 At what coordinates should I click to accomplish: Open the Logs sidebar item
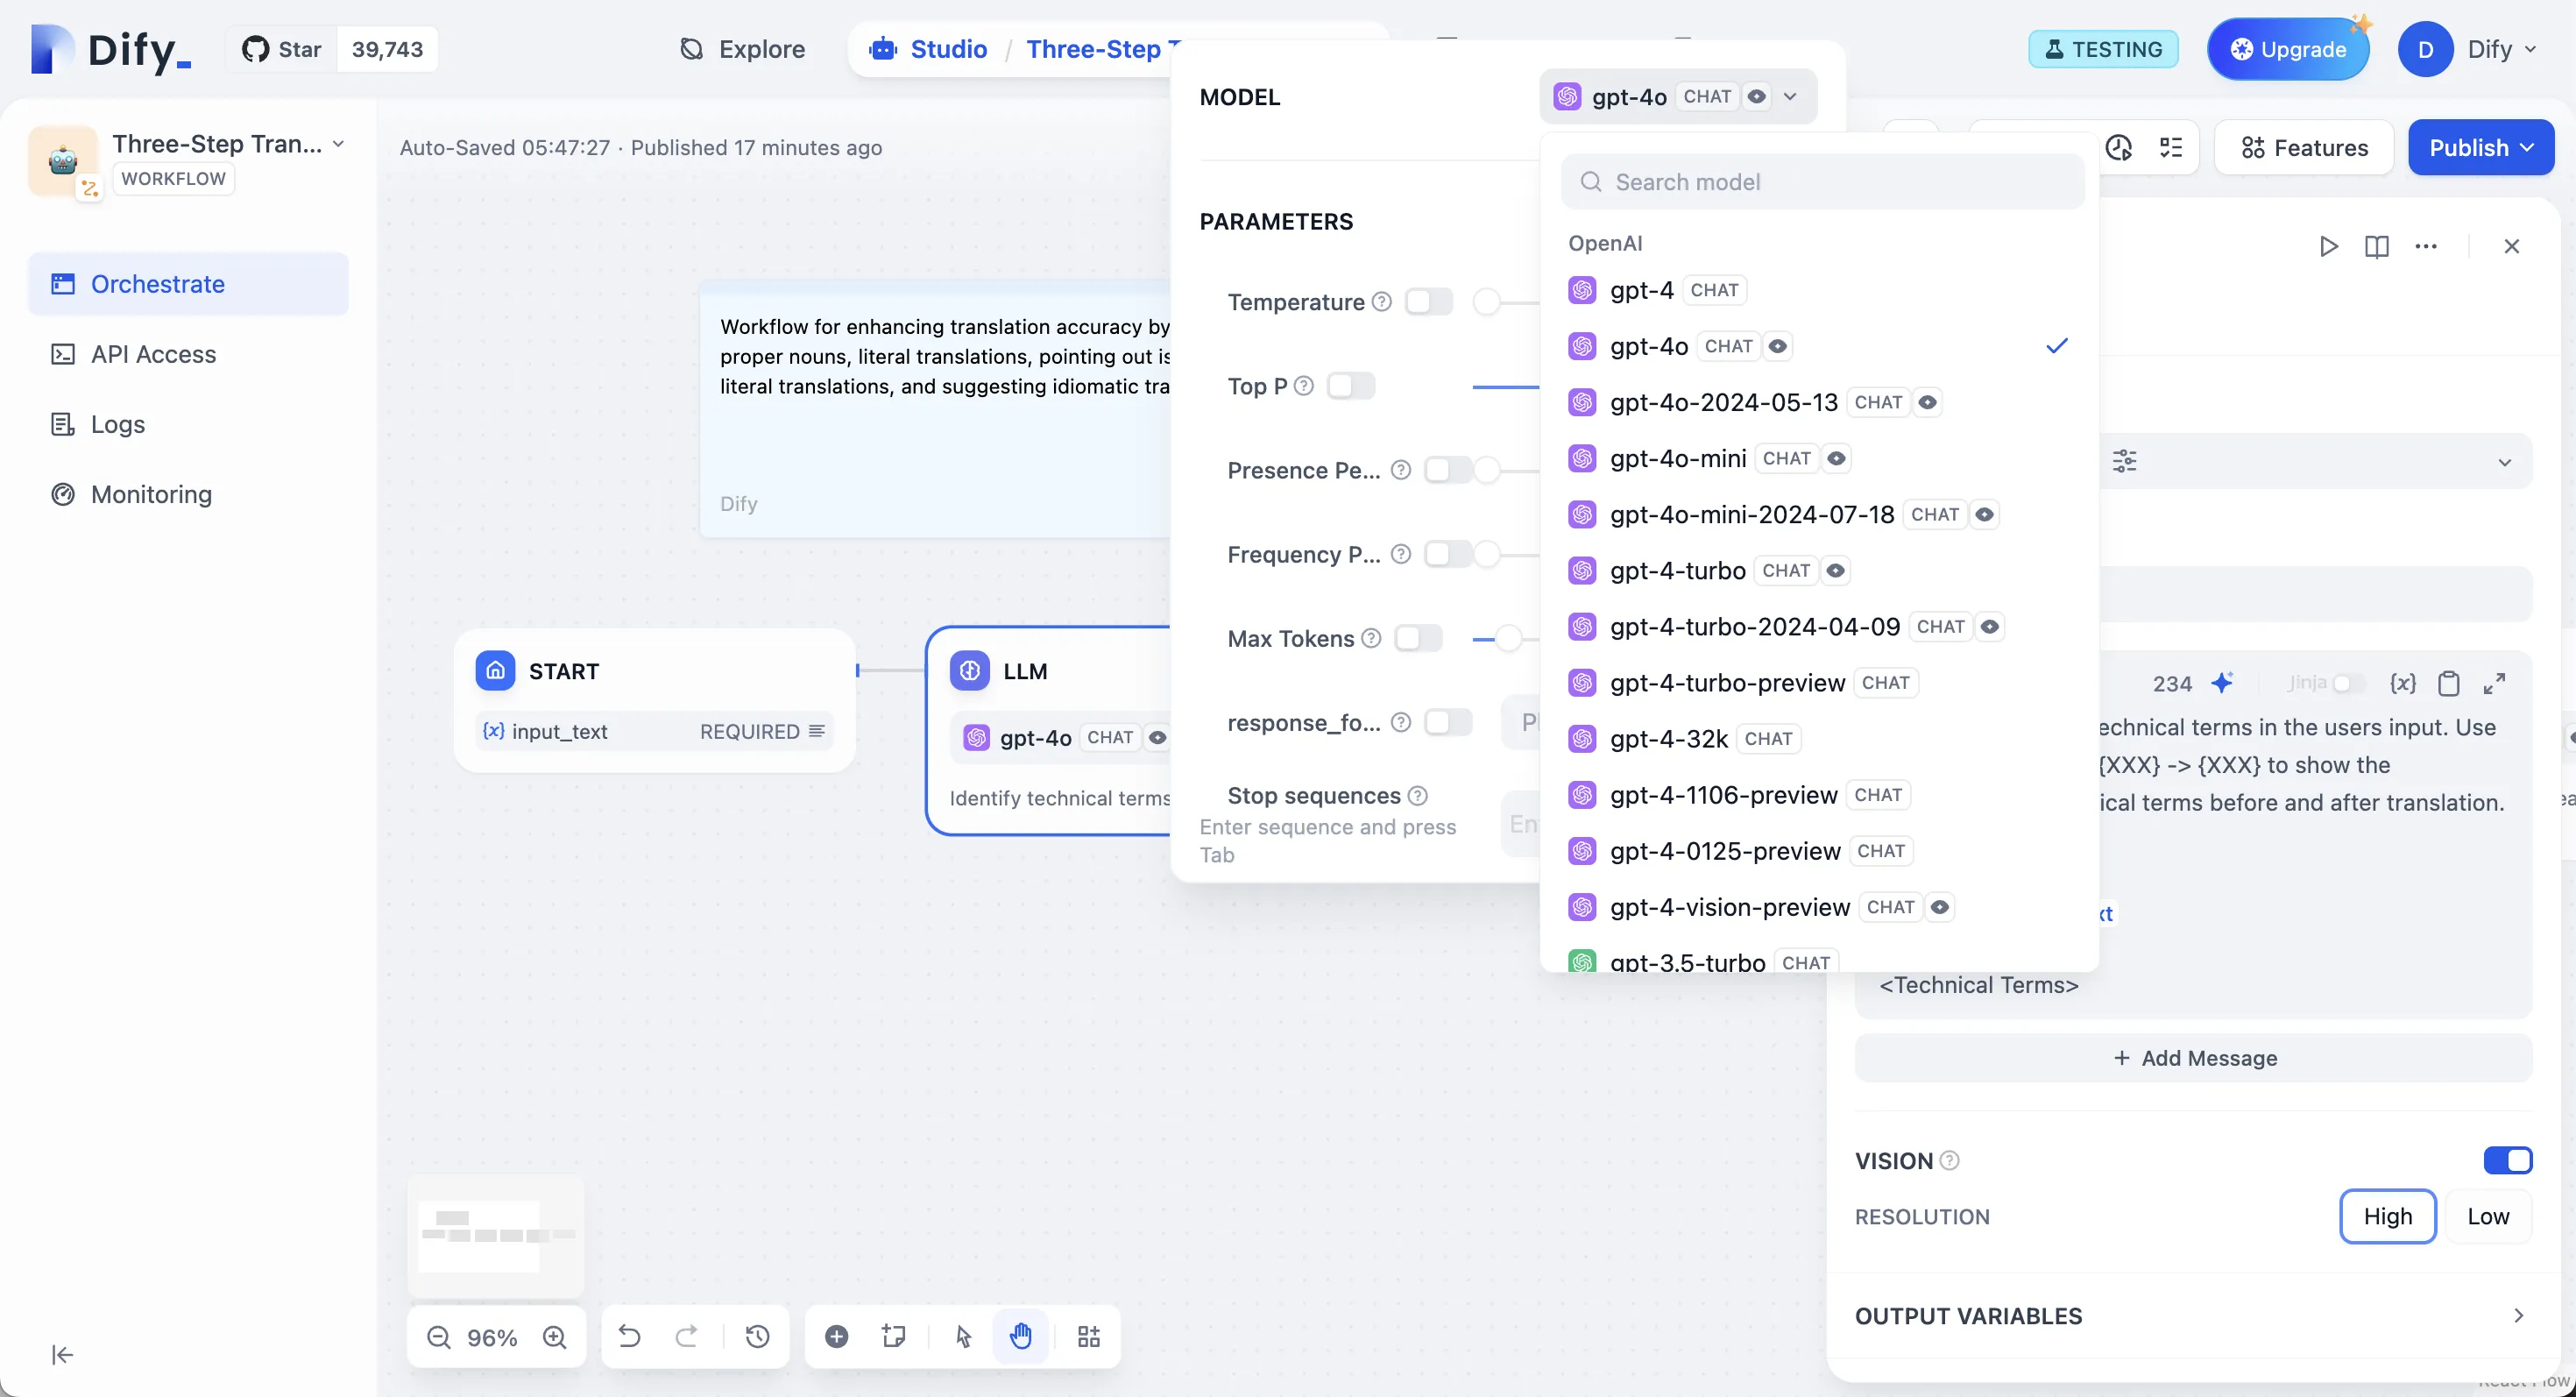click(118, 424)
